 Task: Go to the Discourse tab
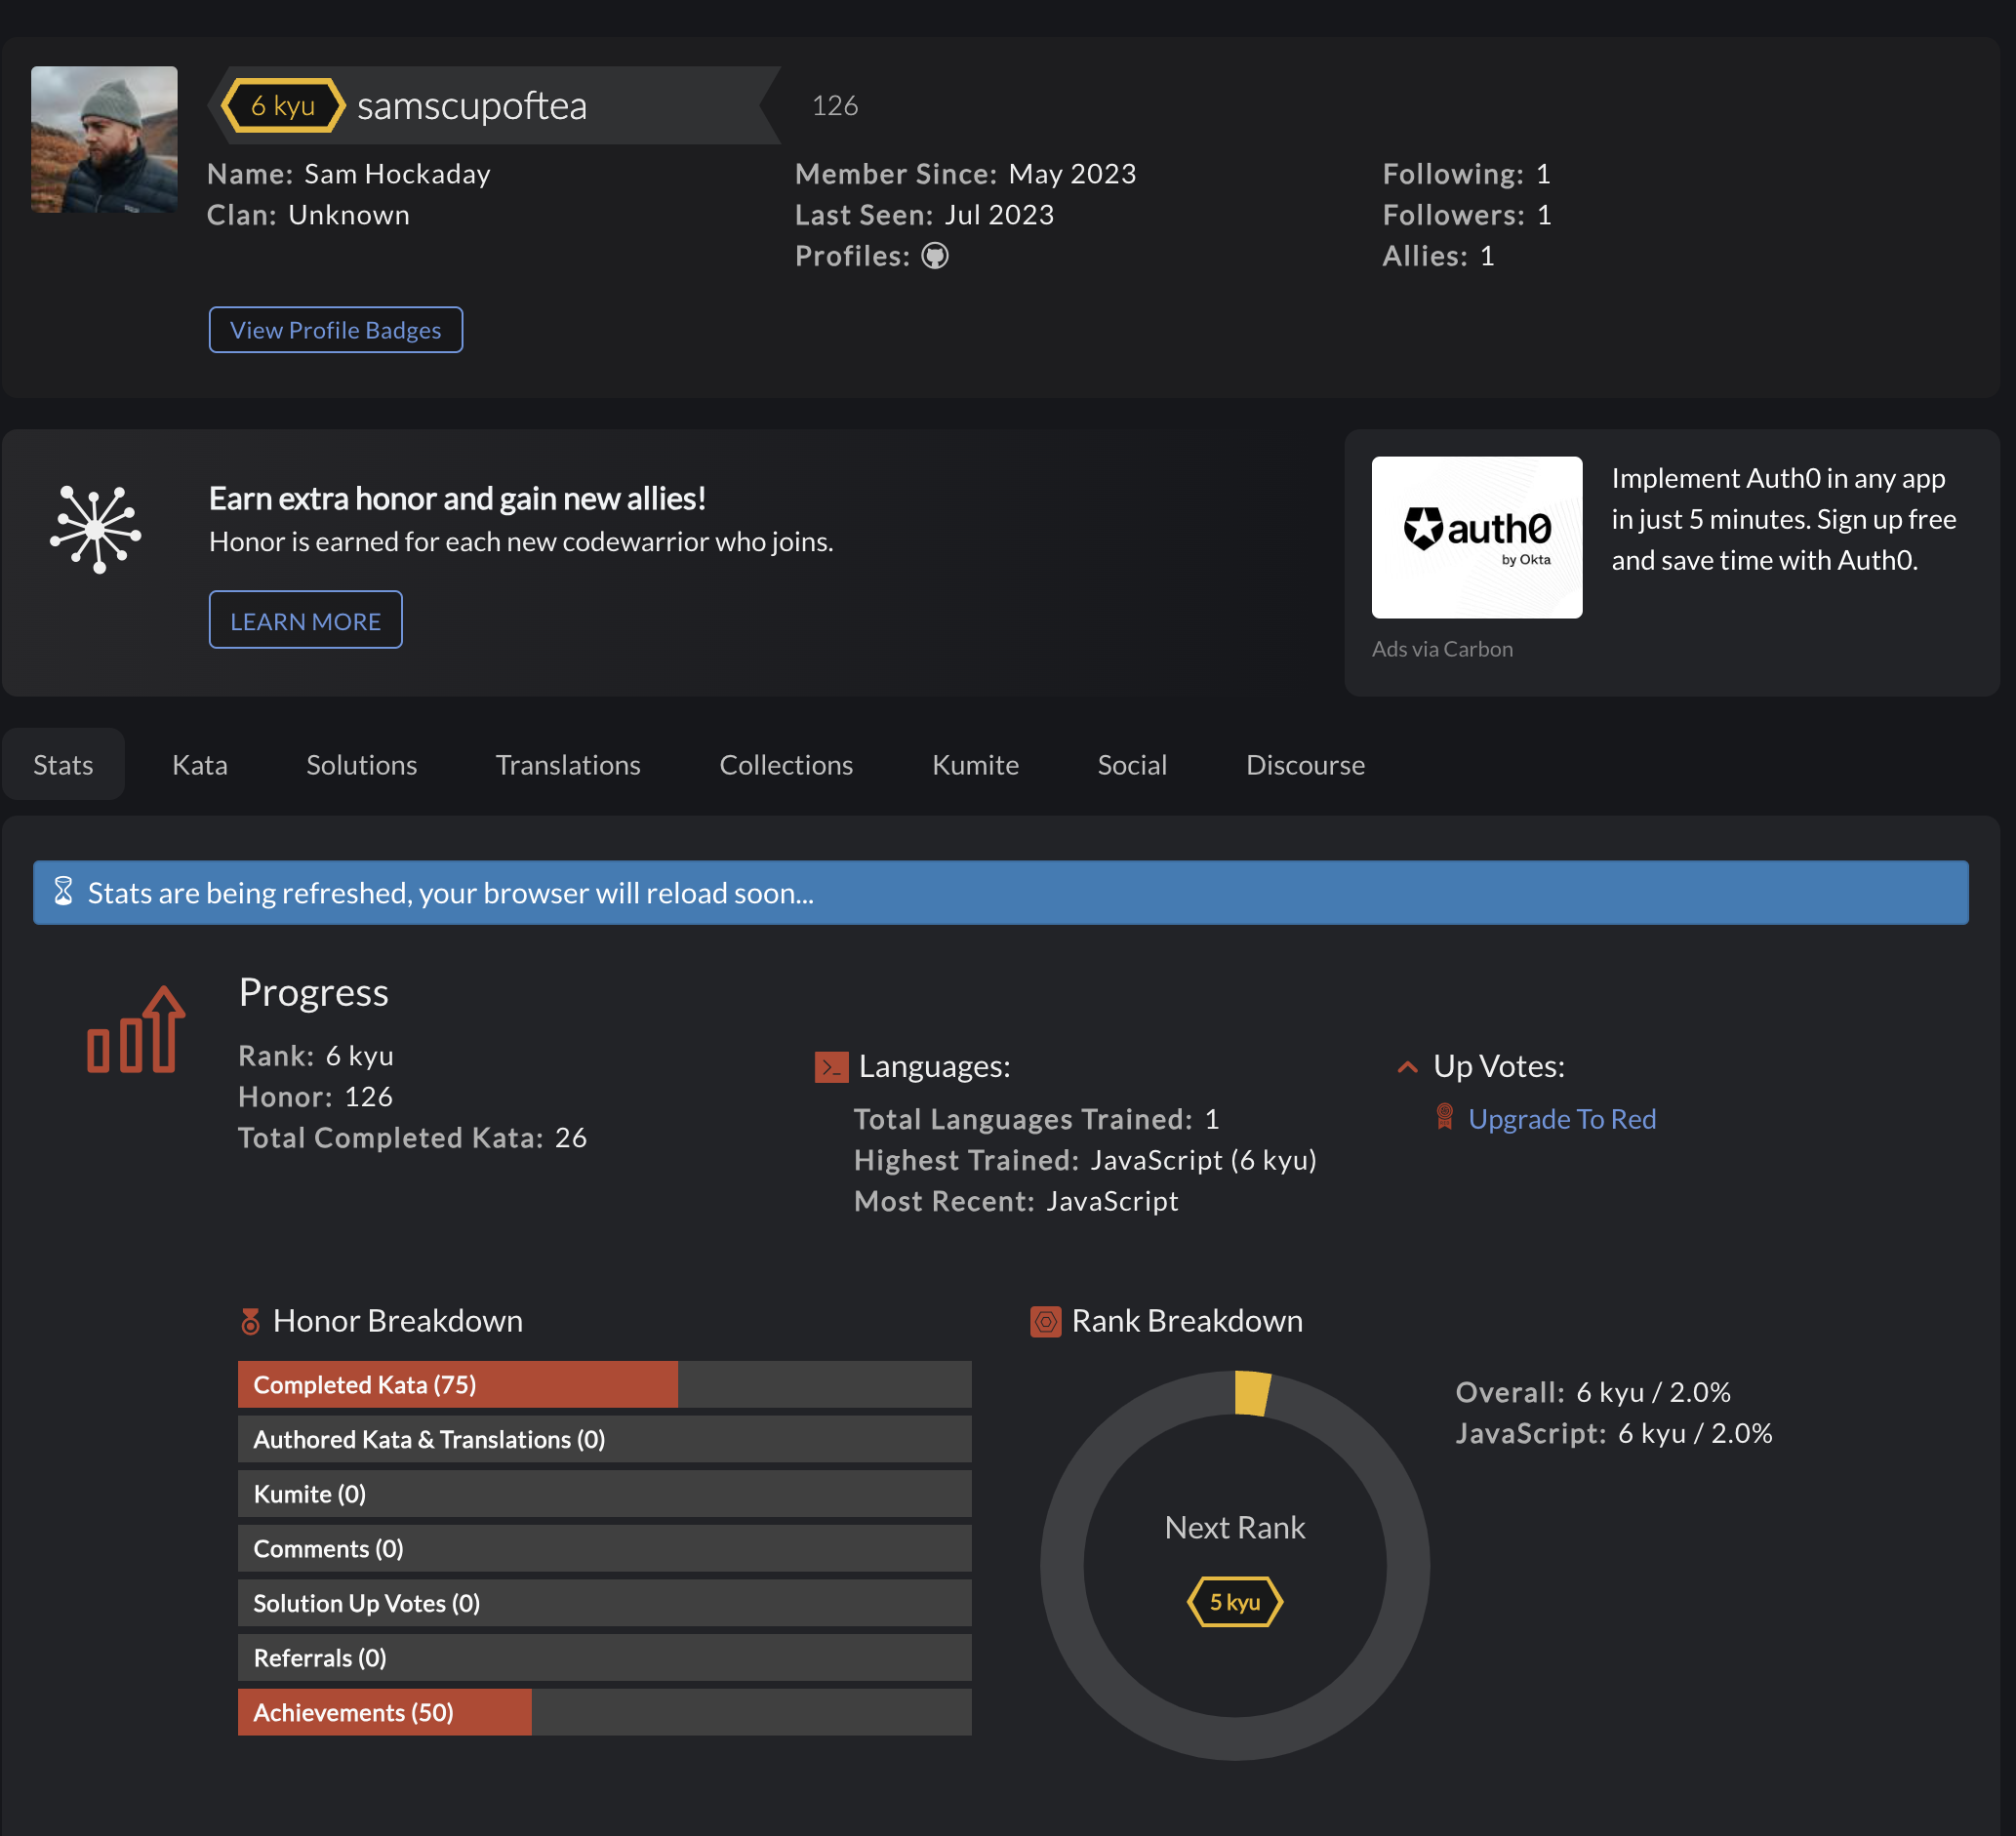[x=1304, y=765]
